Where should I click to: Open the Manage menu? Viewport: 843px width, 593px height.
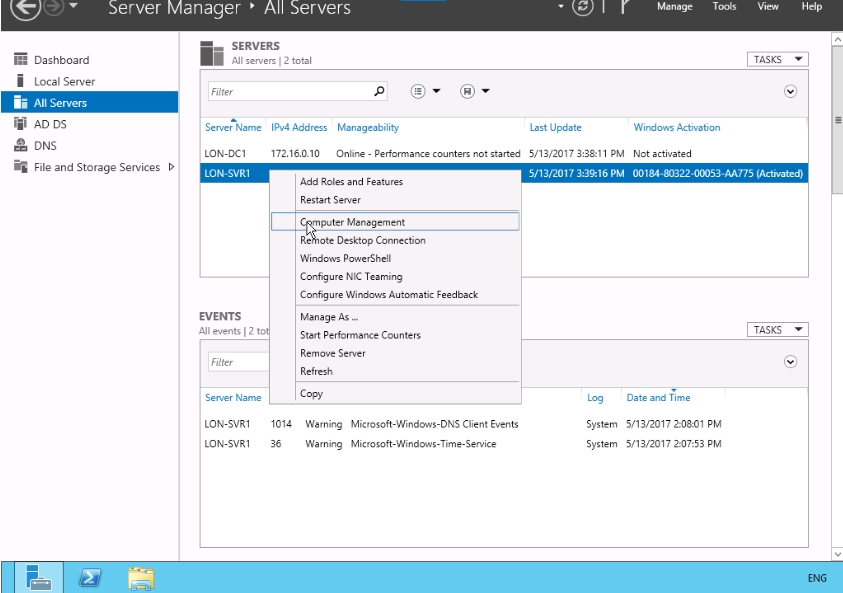point(675,6)
